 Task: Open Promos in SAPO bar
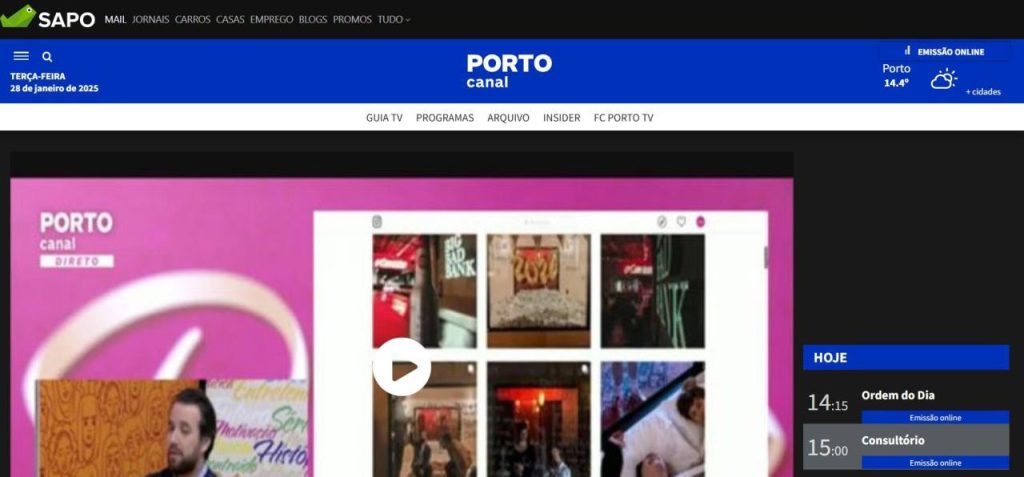coord(352,20)
